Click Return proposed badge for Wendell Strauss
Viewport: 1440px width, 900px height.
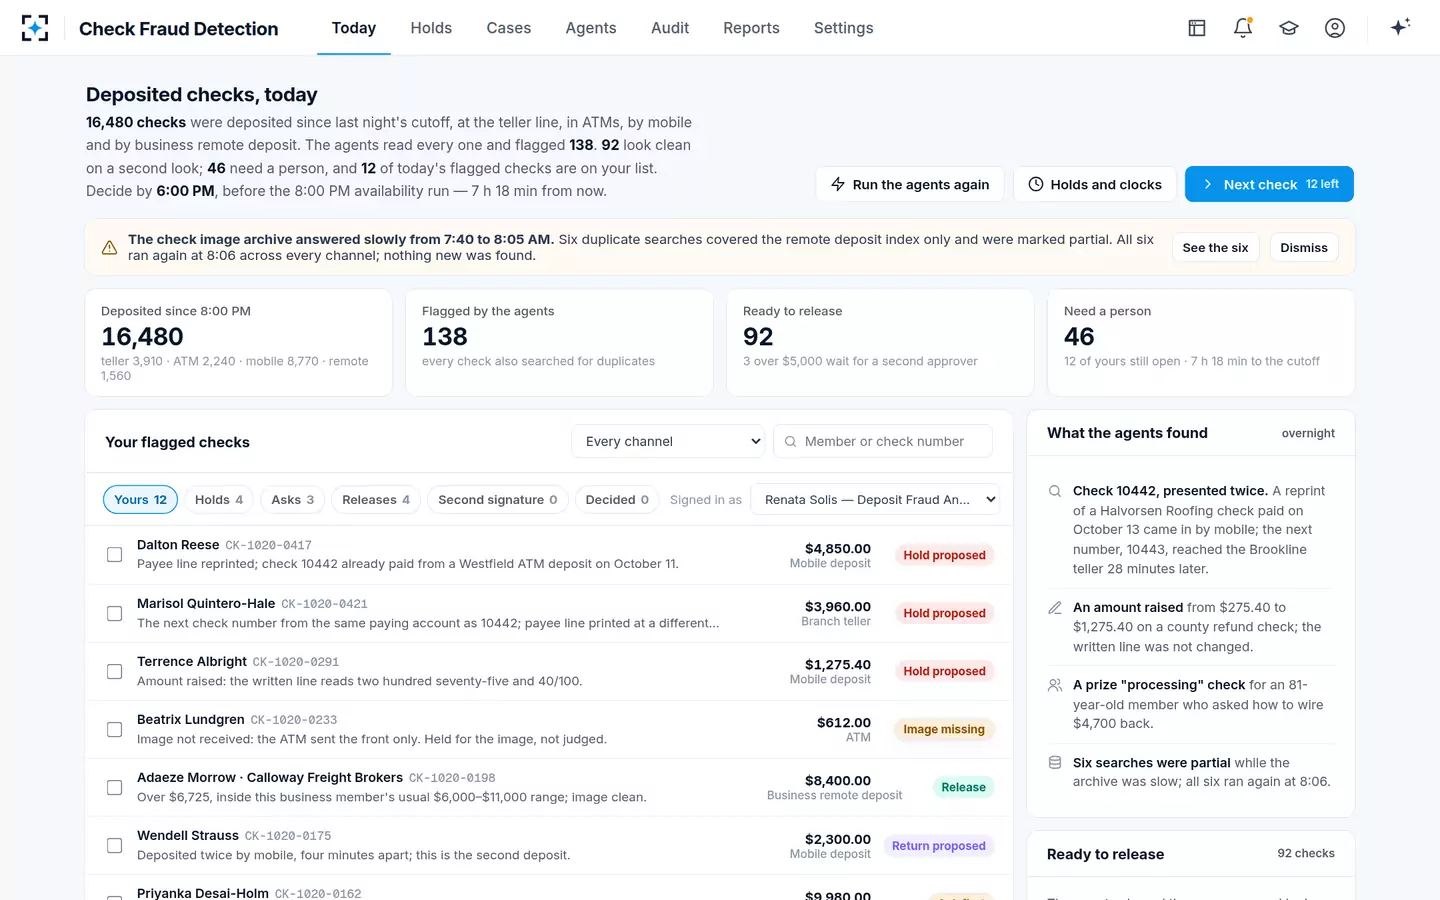coord(938,846)
